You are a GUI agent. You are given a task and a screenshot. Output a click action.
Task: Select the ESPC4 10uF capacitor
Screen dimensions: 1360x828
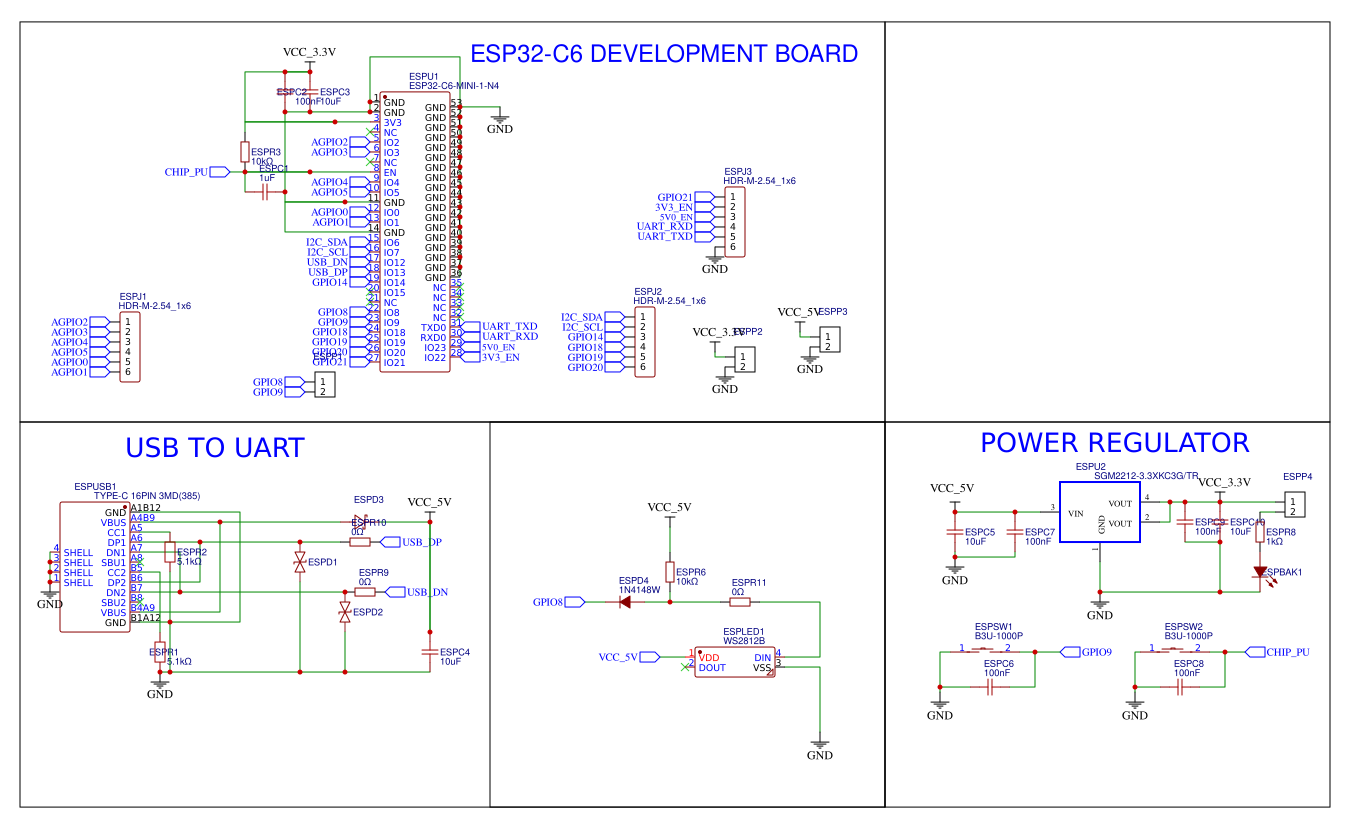click(x=430, y=652)
